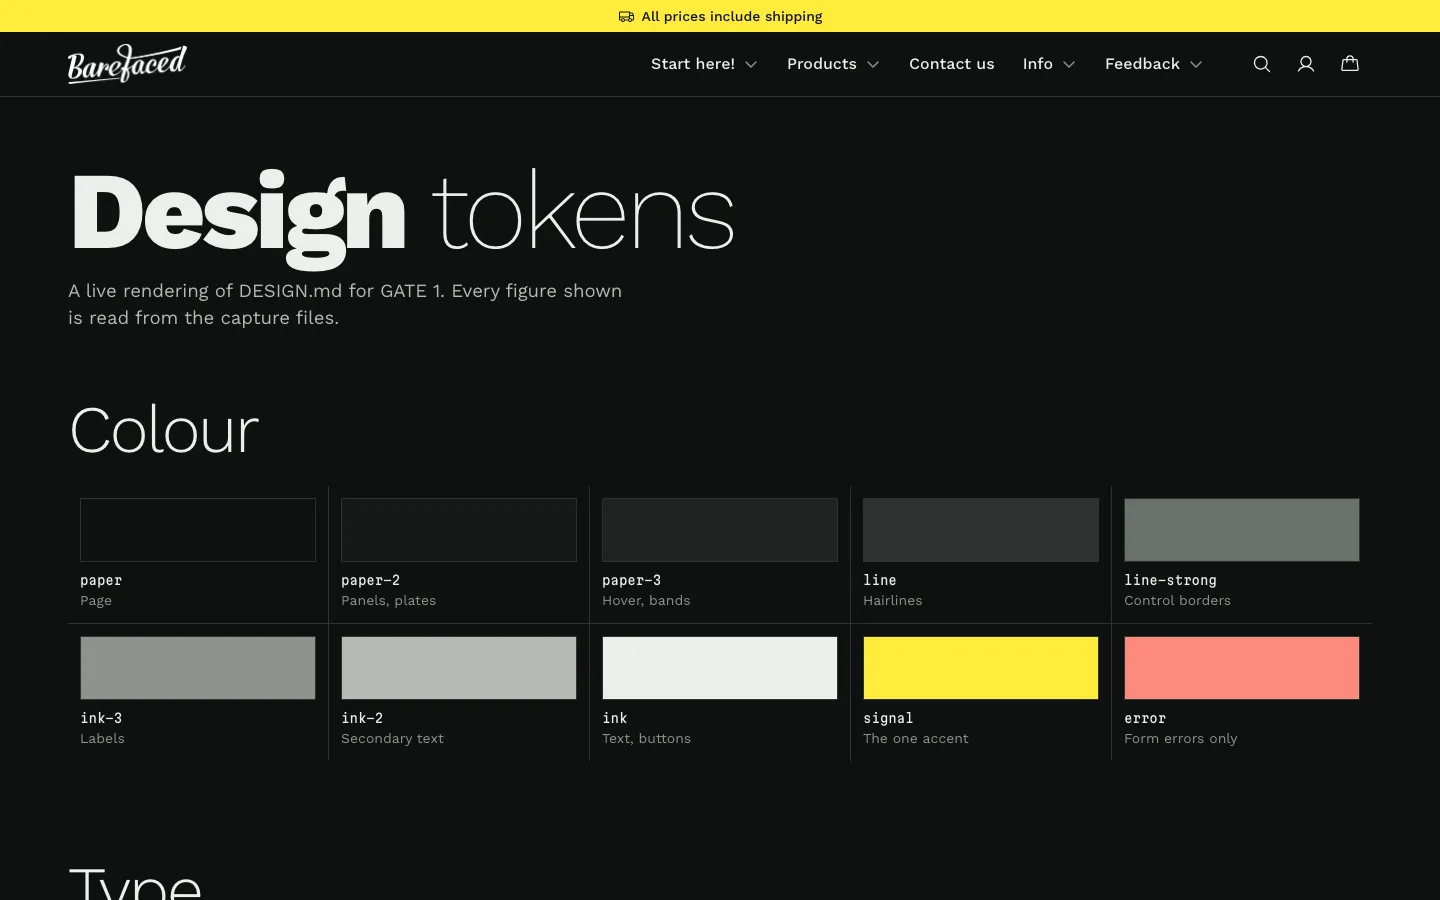
Task: Click the 'All prices include shipping' banner text
Action: (732, 16)
